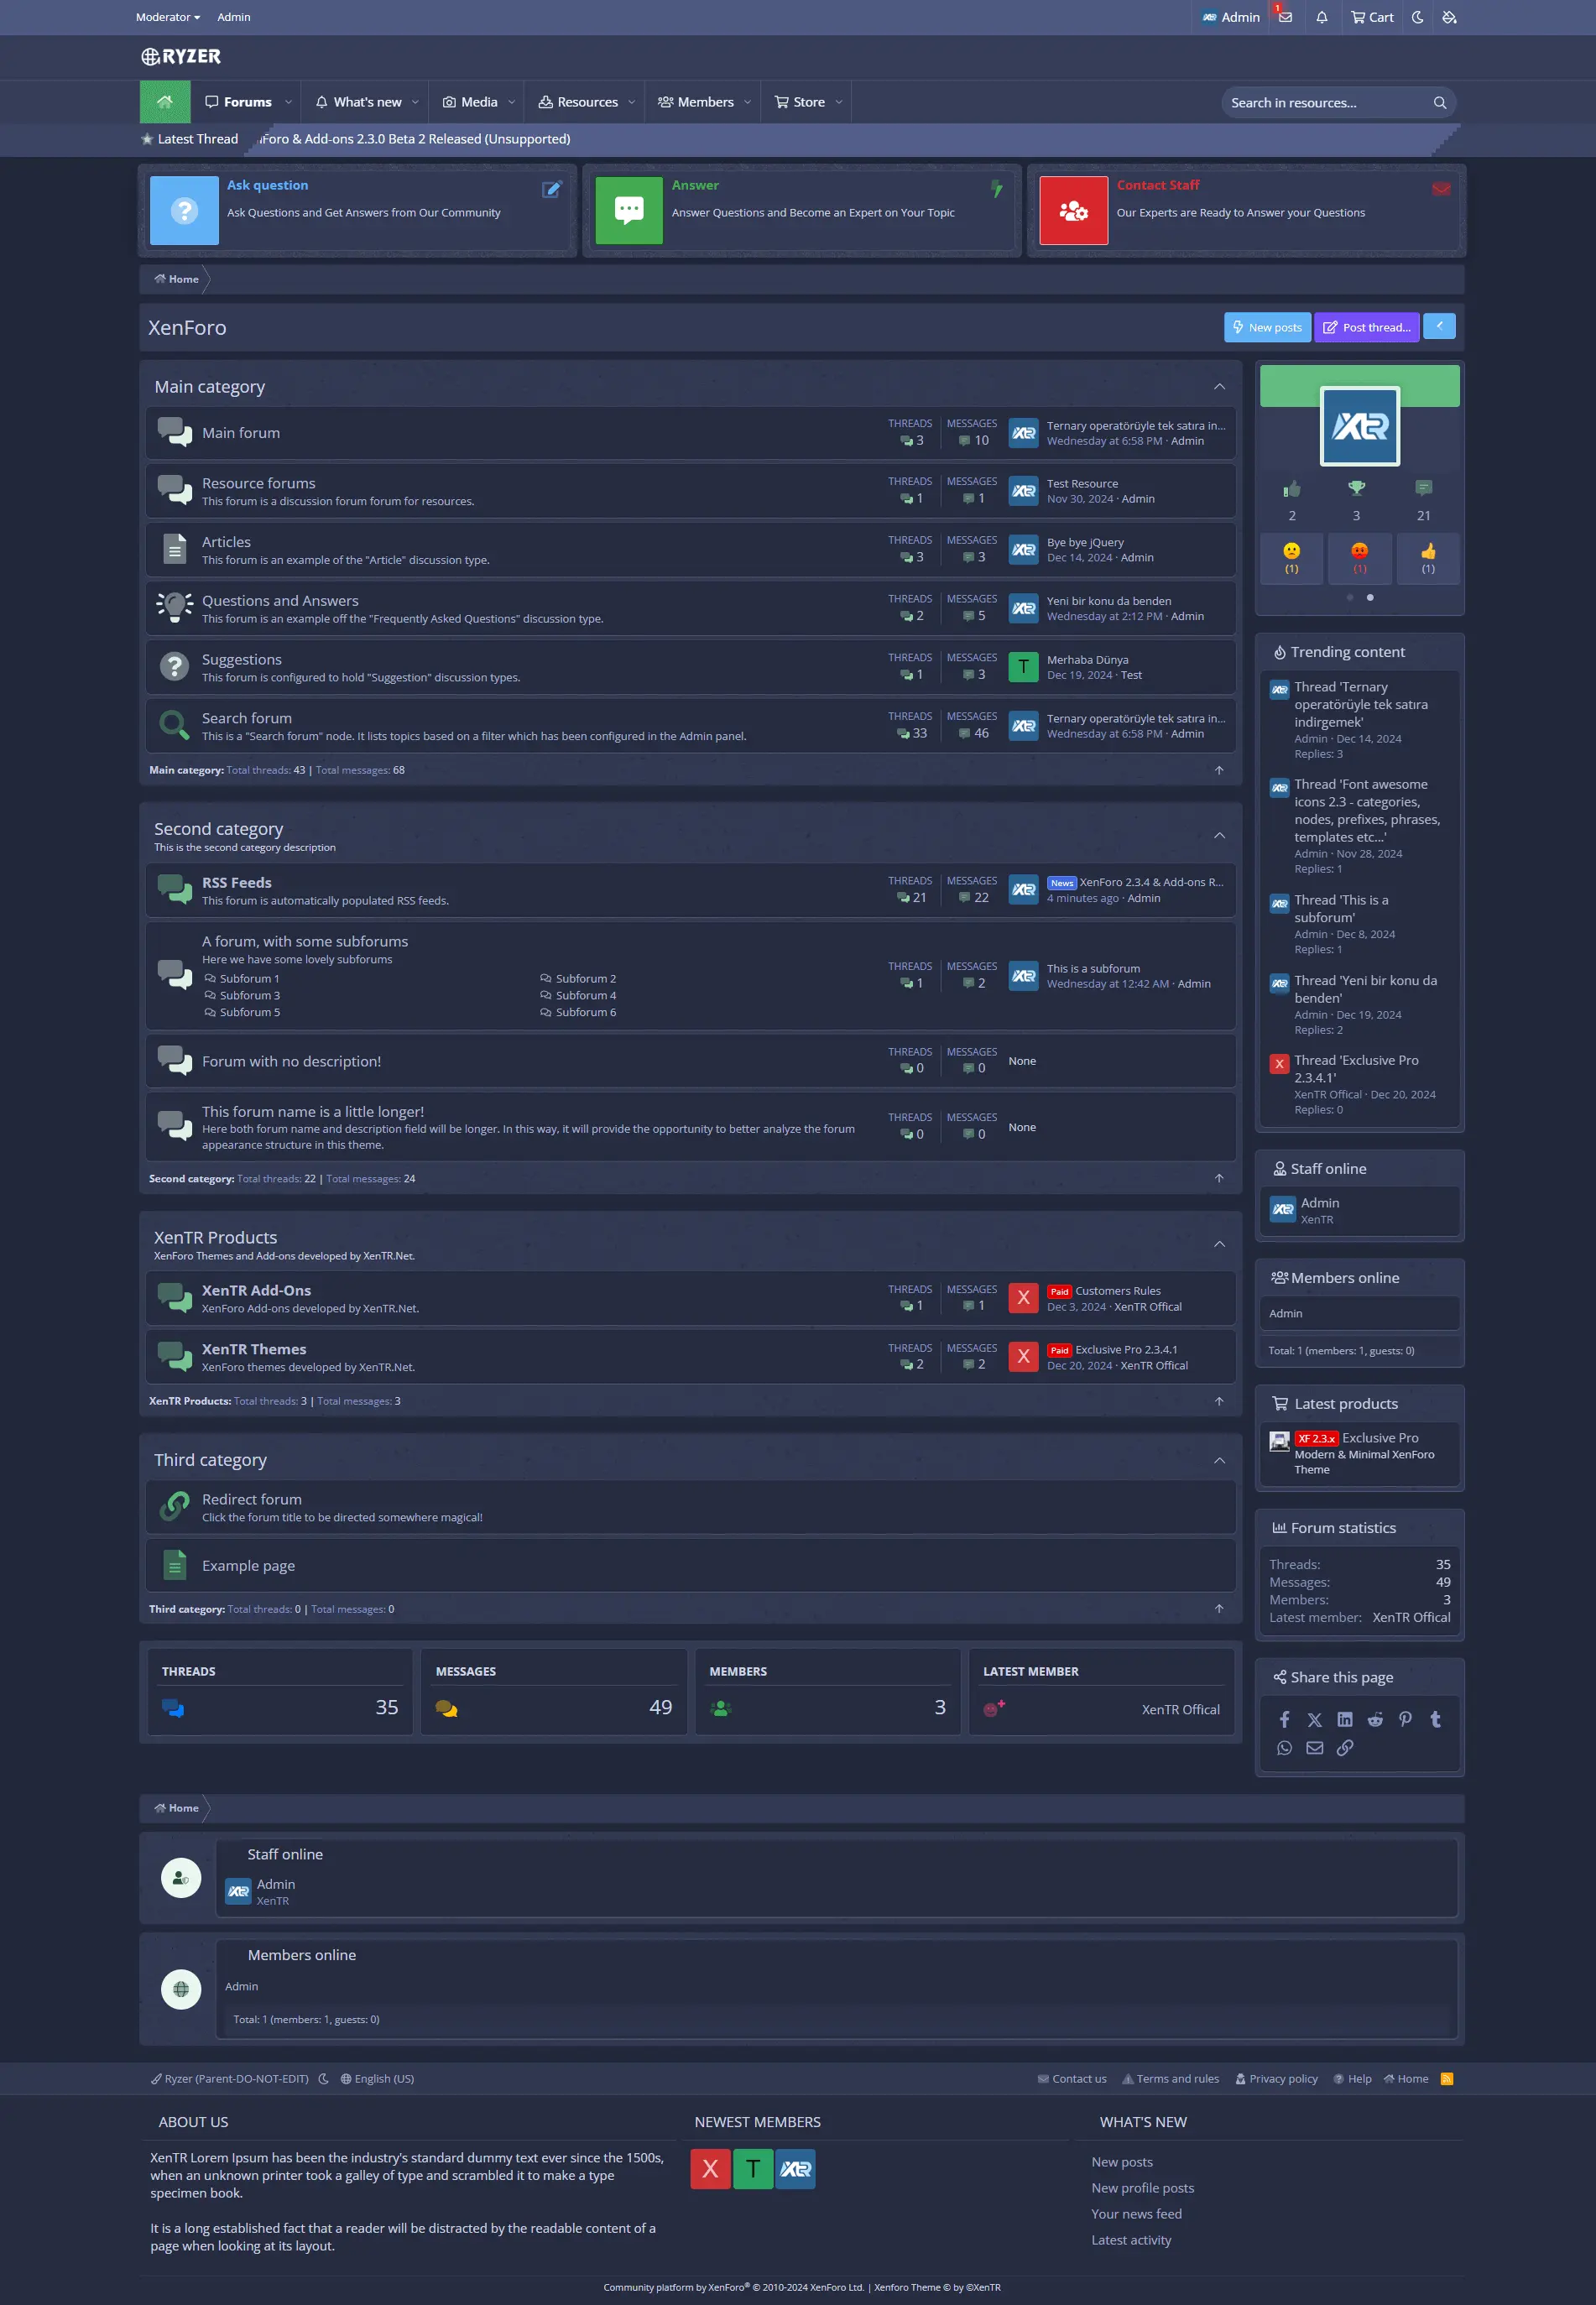This screenshot has width=1596, height=2305.
Task: Click the Redirect forum link icon
Action: [x=174, y=1505]
